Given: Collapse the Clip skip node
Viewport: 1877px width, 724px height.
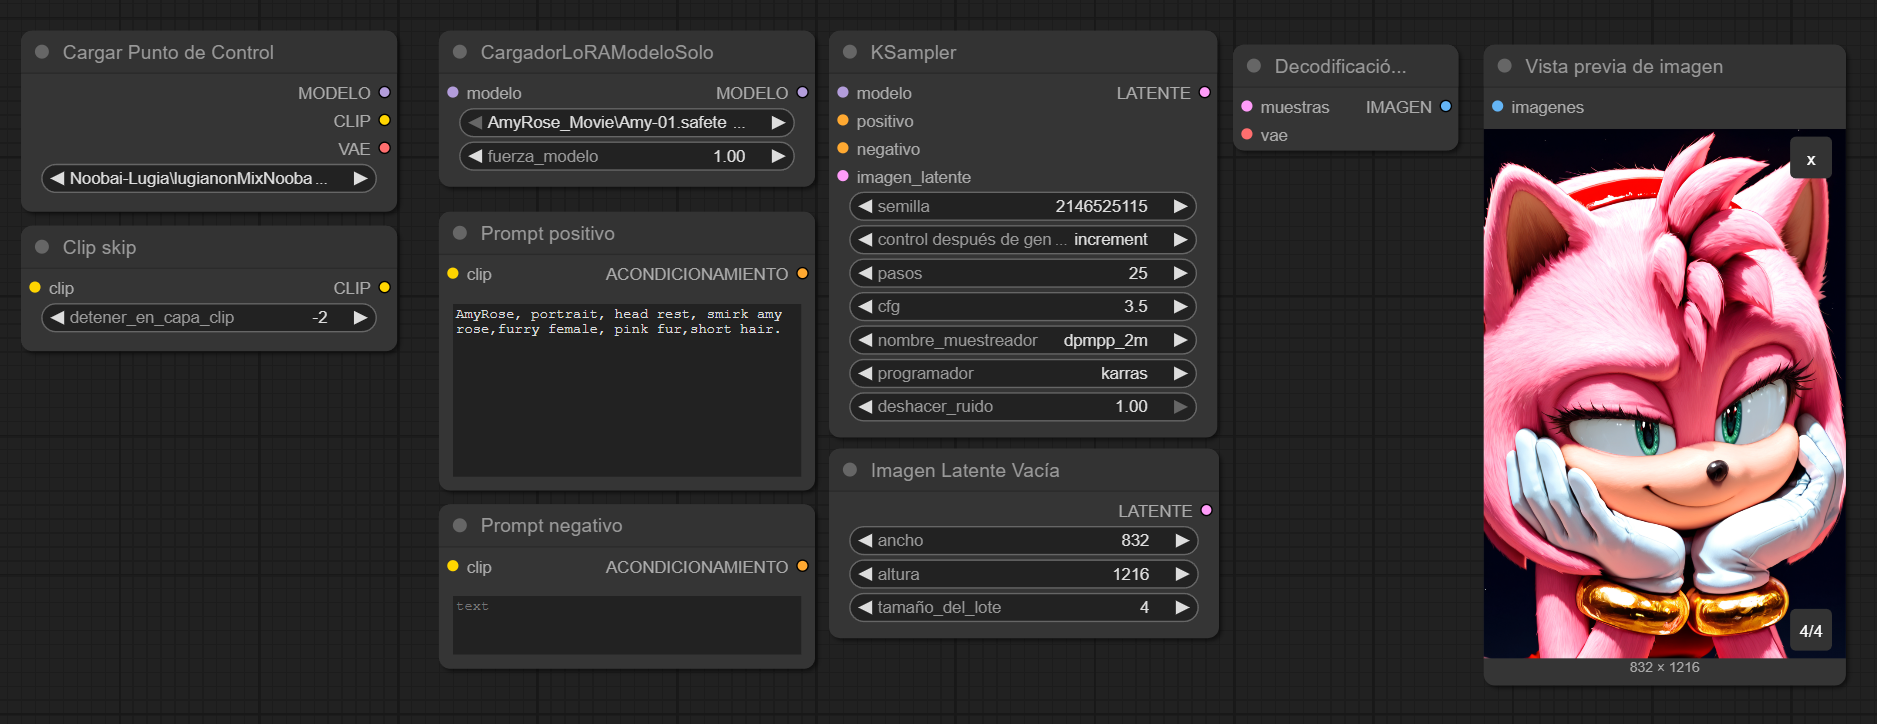Looking at the screenshot, I should (x=42, y=247).
